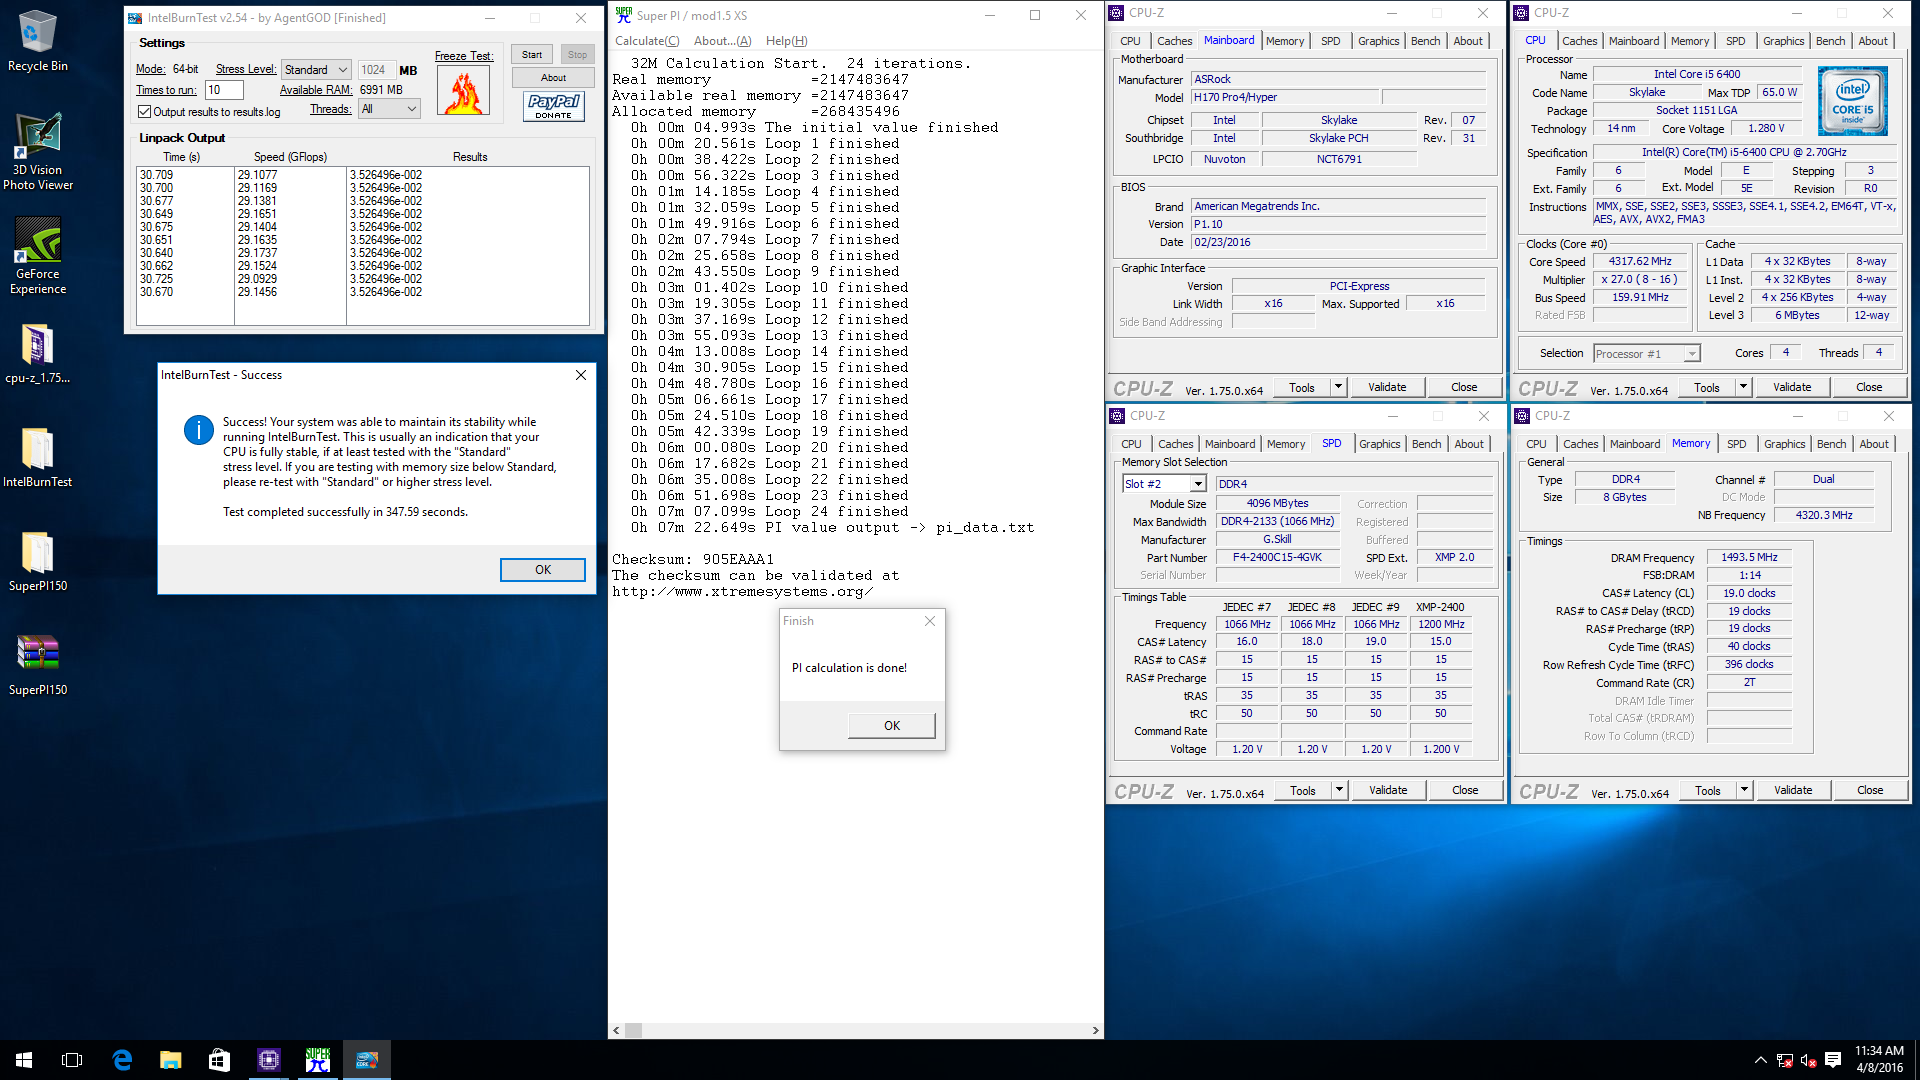Open GeForce Experience desktop icon
This screenshot has height=1080, width=1920.
coord(38,256)
